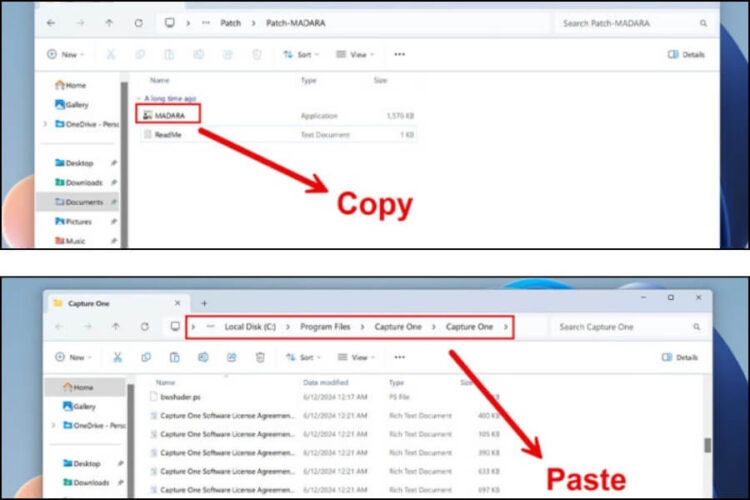Click the Local Disk (C:) breadcrumb
This screenshot has height=500, width=750.
click(250, 327)
